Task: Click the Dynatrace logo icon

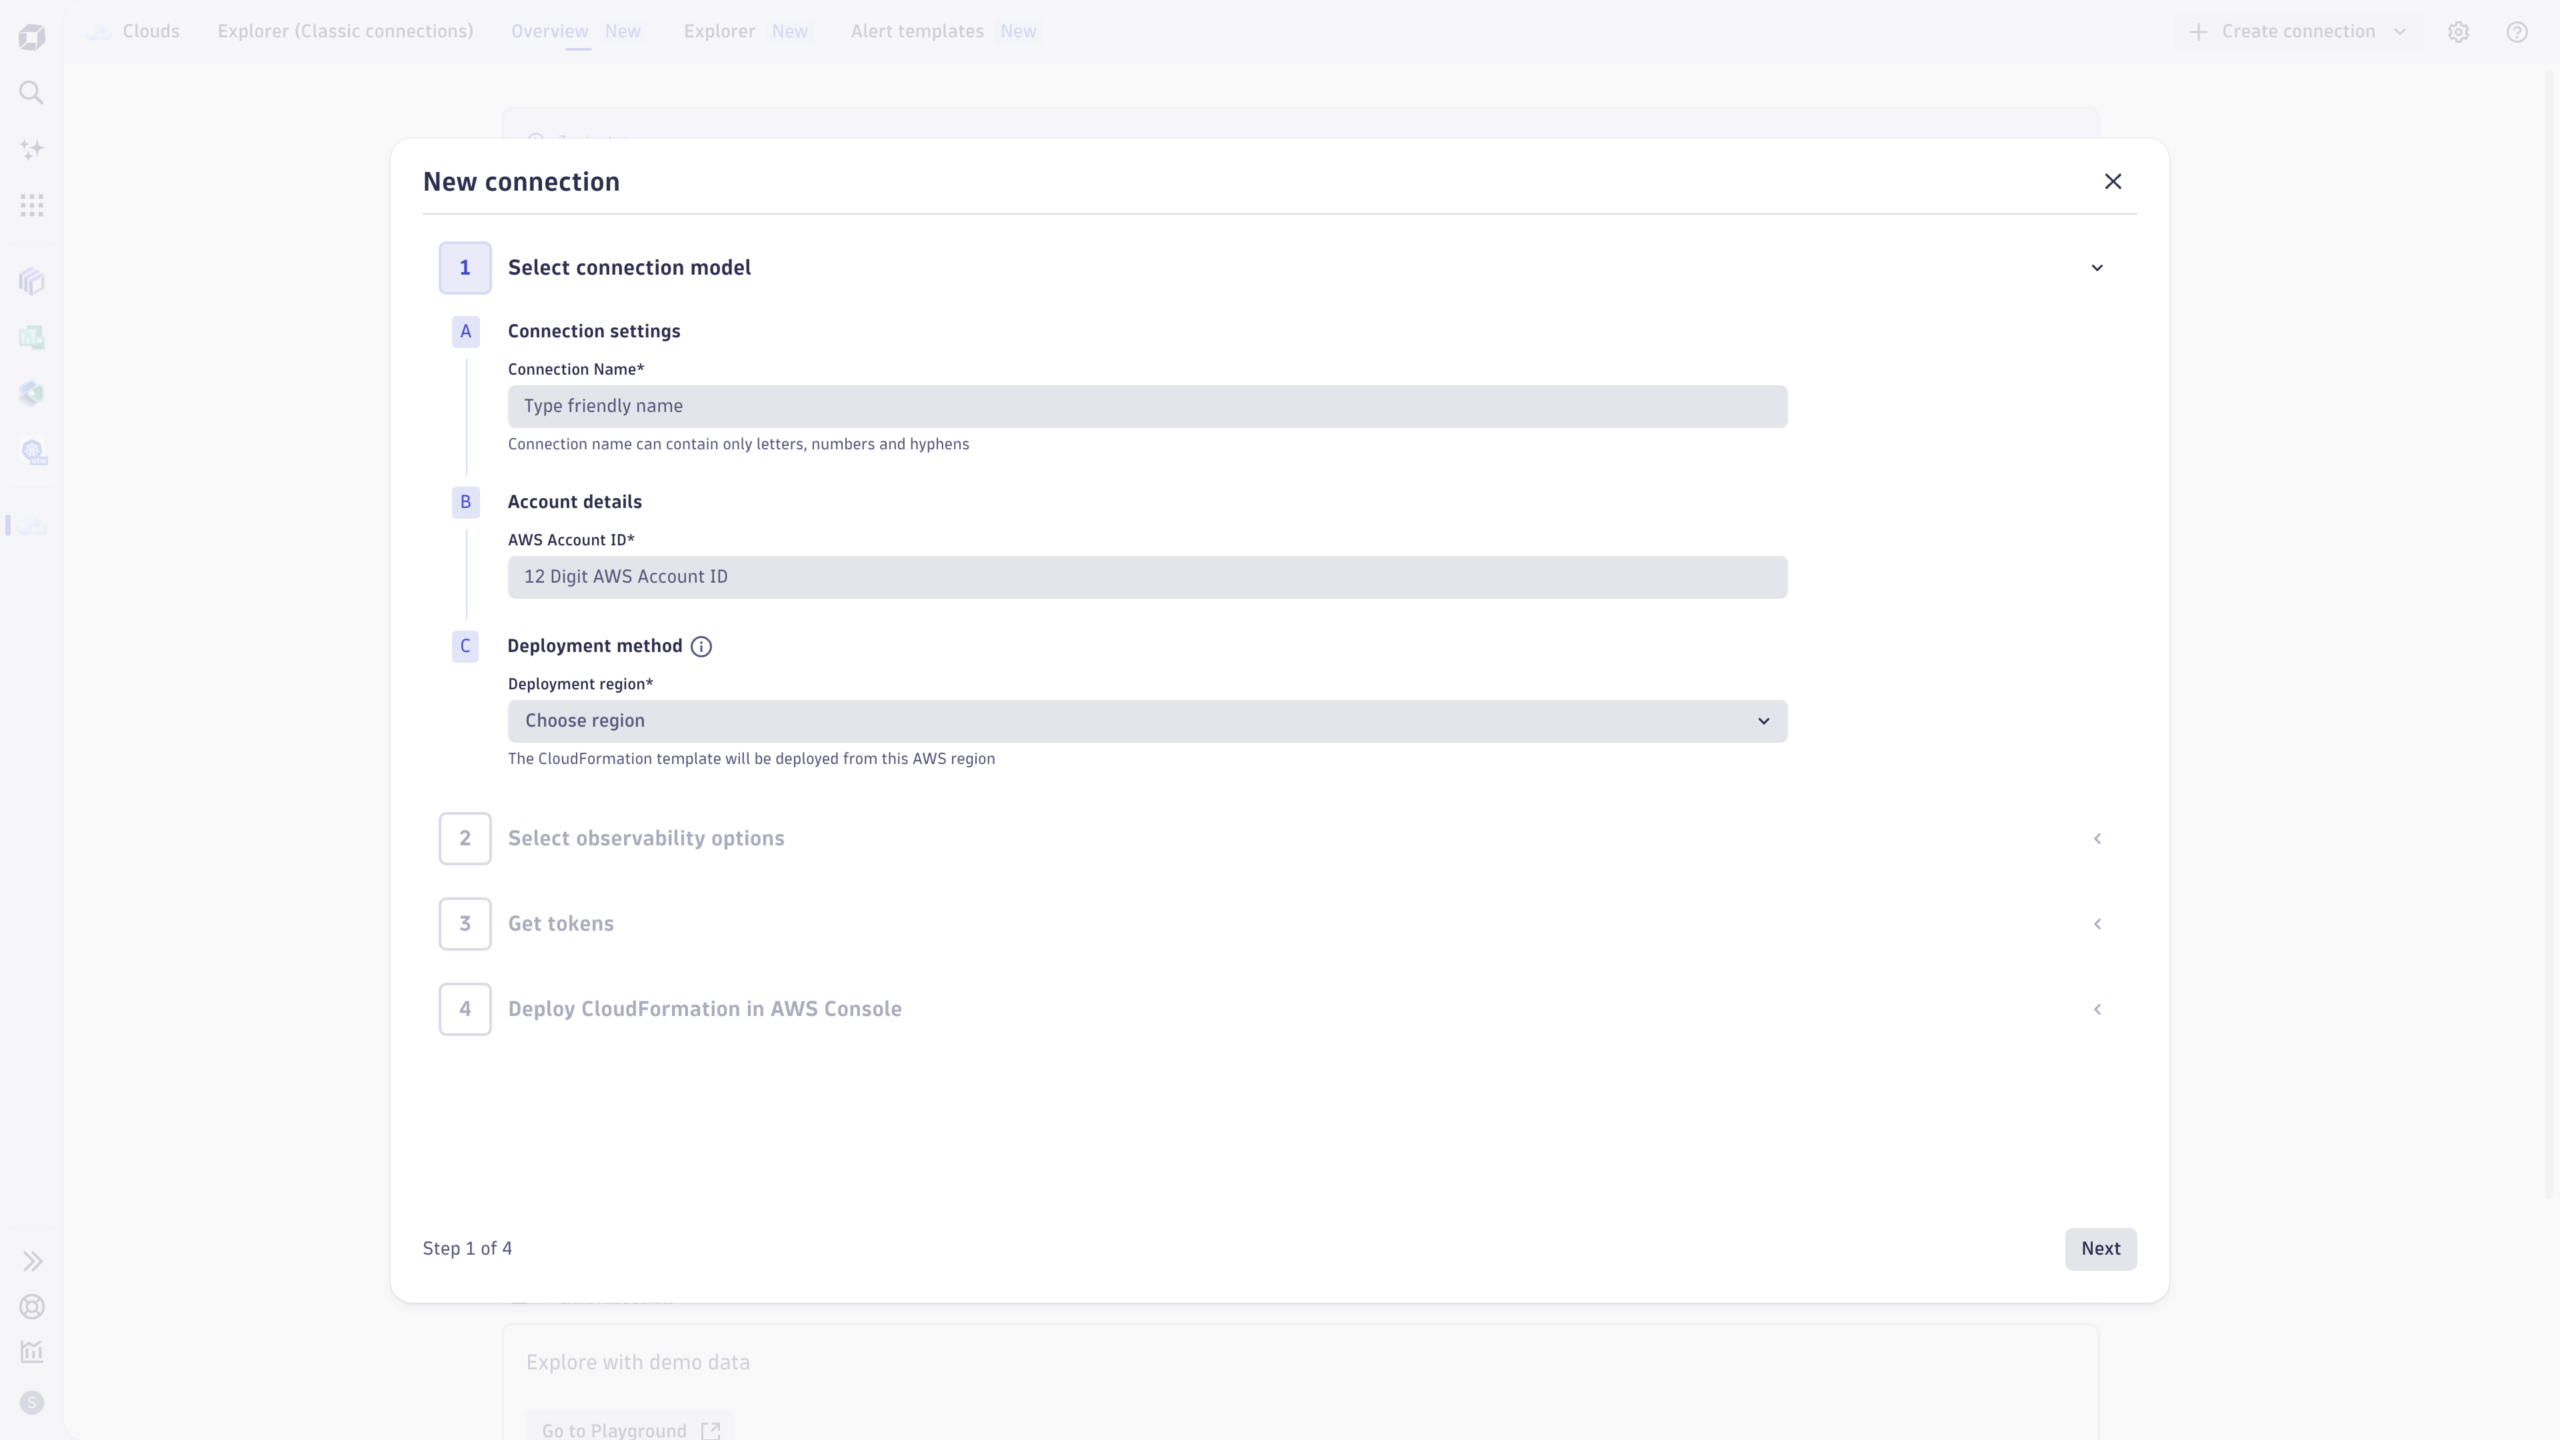Action: click(32, 37)
